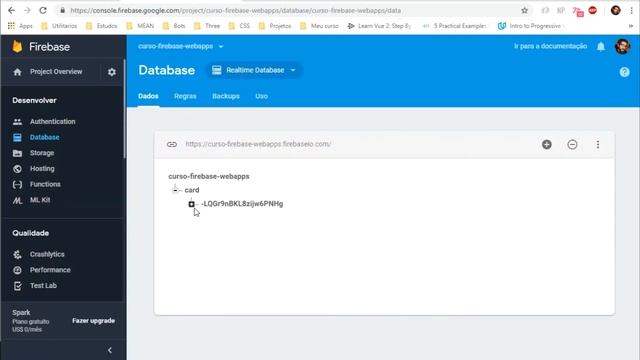Collapse the sidebar with chevron
Screen dimensions: 640x360
pos(110,350)
